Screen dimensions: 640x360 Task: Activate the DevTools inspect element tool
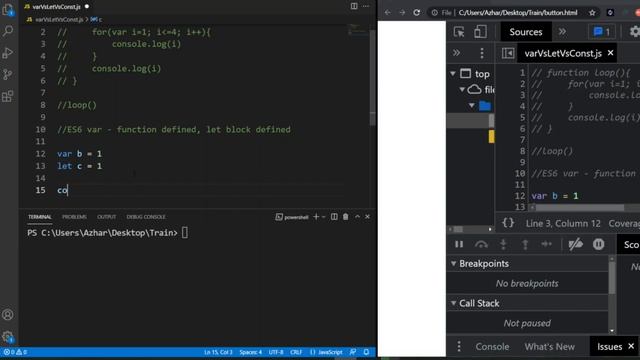[459, 32]
